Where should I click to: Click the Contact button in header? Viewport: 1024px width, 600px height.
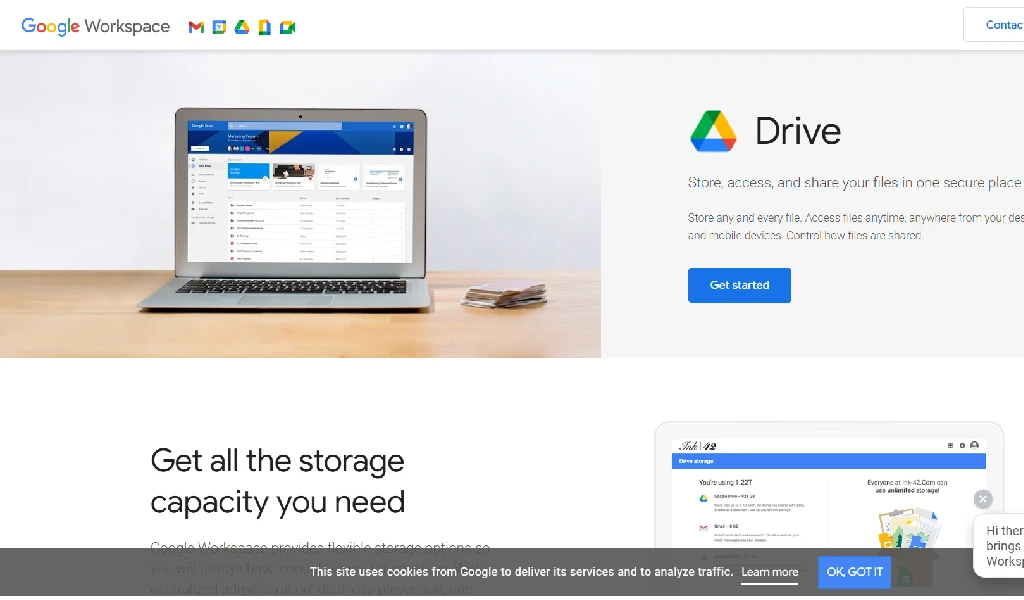pos(995,25)
